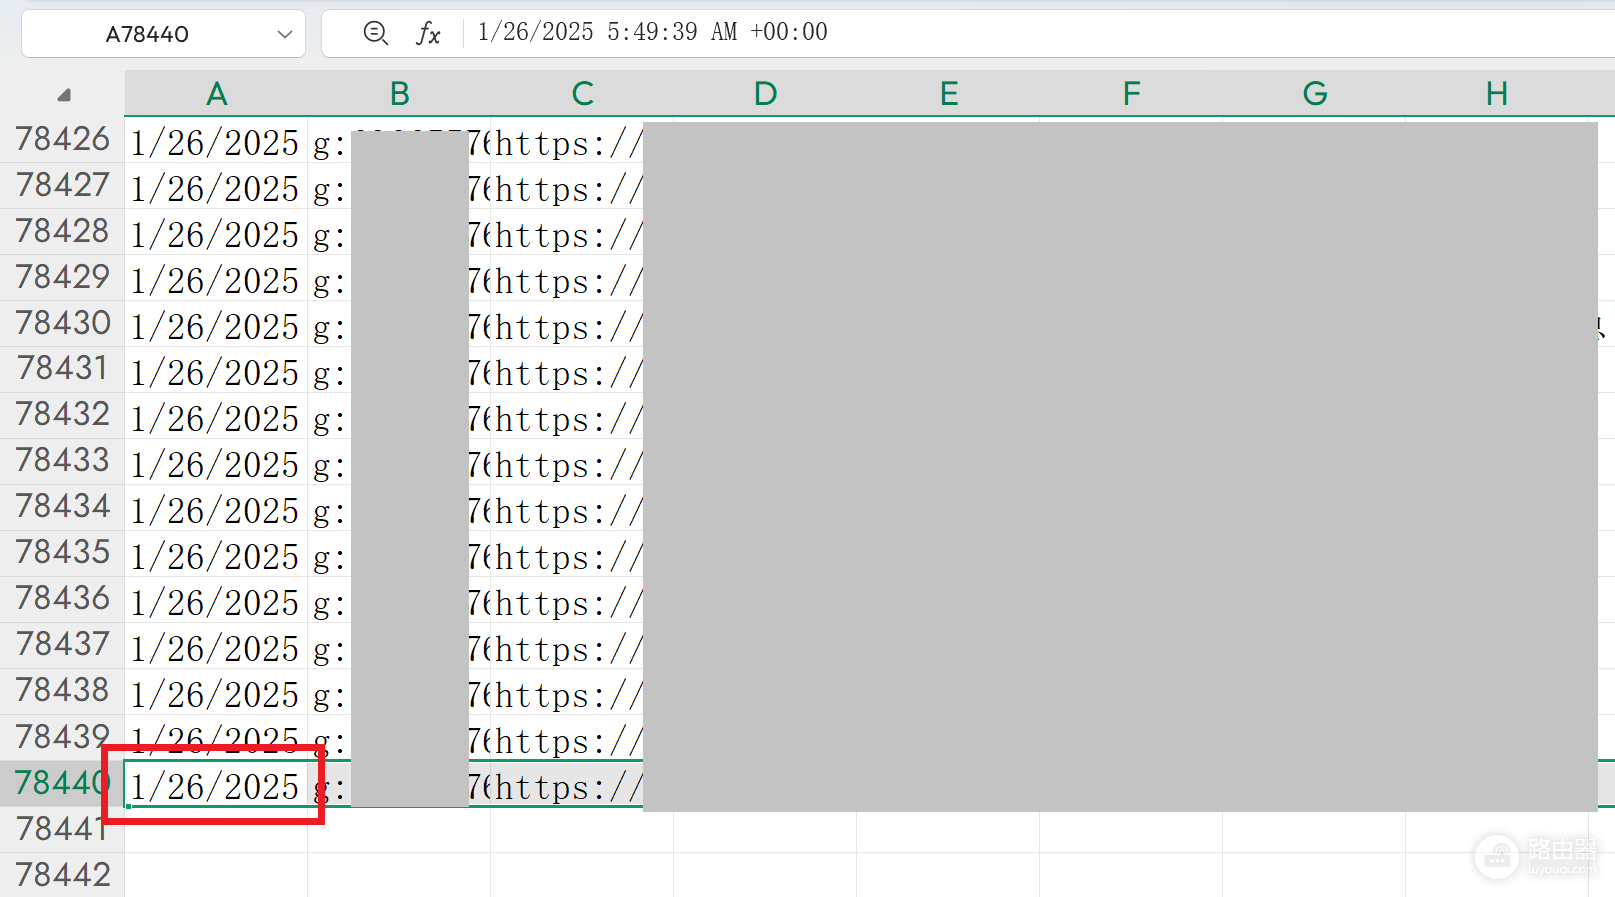Viewport: 1615px width, 897px height.
Task: Select column A header
Action: [x=216, y=94]
